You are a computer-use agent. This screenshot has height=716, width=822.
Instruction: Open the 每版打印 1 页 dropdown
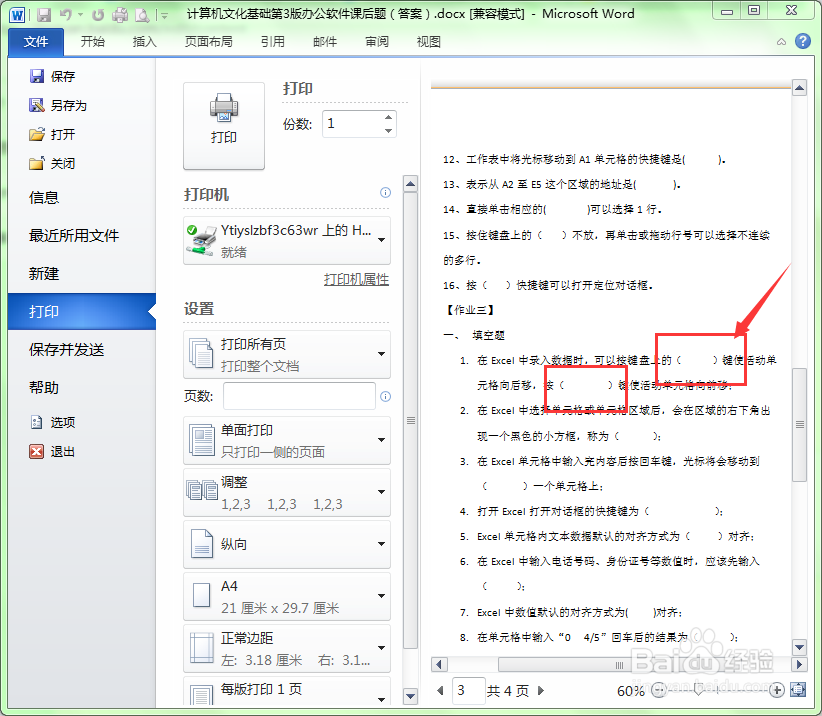click(x=287, y=692)
